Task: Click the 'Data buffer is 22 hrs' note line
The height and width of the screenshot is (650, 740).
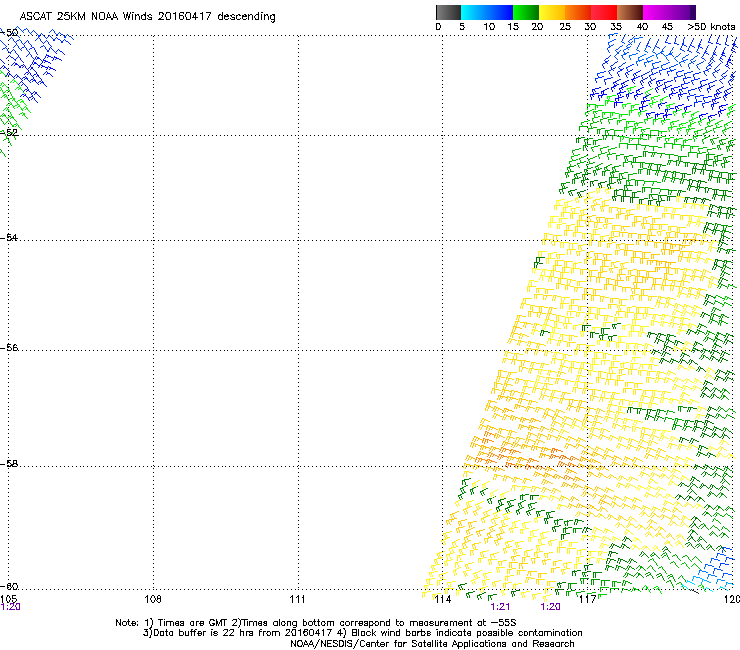Action: point(362,633)
